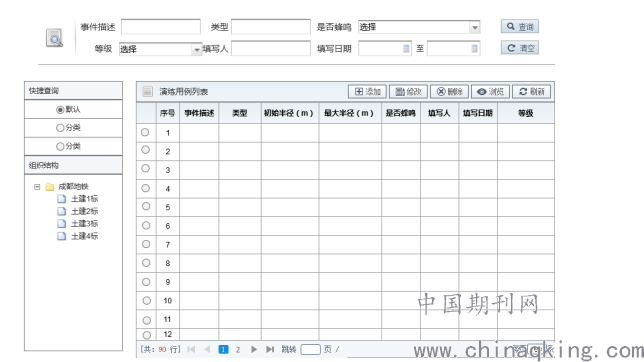The width and height of the screenshot is (644, 362).
Task: Select the radio button for row 1
Action: [145, 132]
